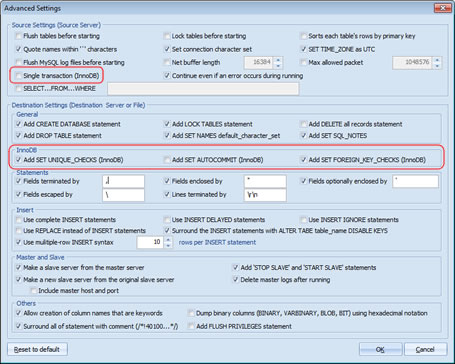Toggle Fields terminated by checkbox
The height and width of the screenshot is (364, 455).
point(18,181)
